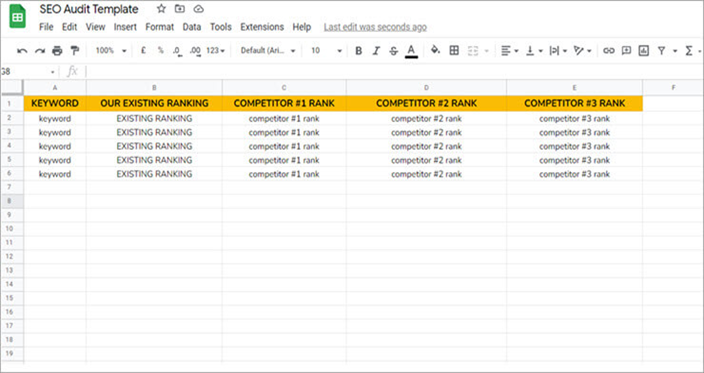Open vertical align dropdown
704x373 pixels.
click(x=534, y=51)
